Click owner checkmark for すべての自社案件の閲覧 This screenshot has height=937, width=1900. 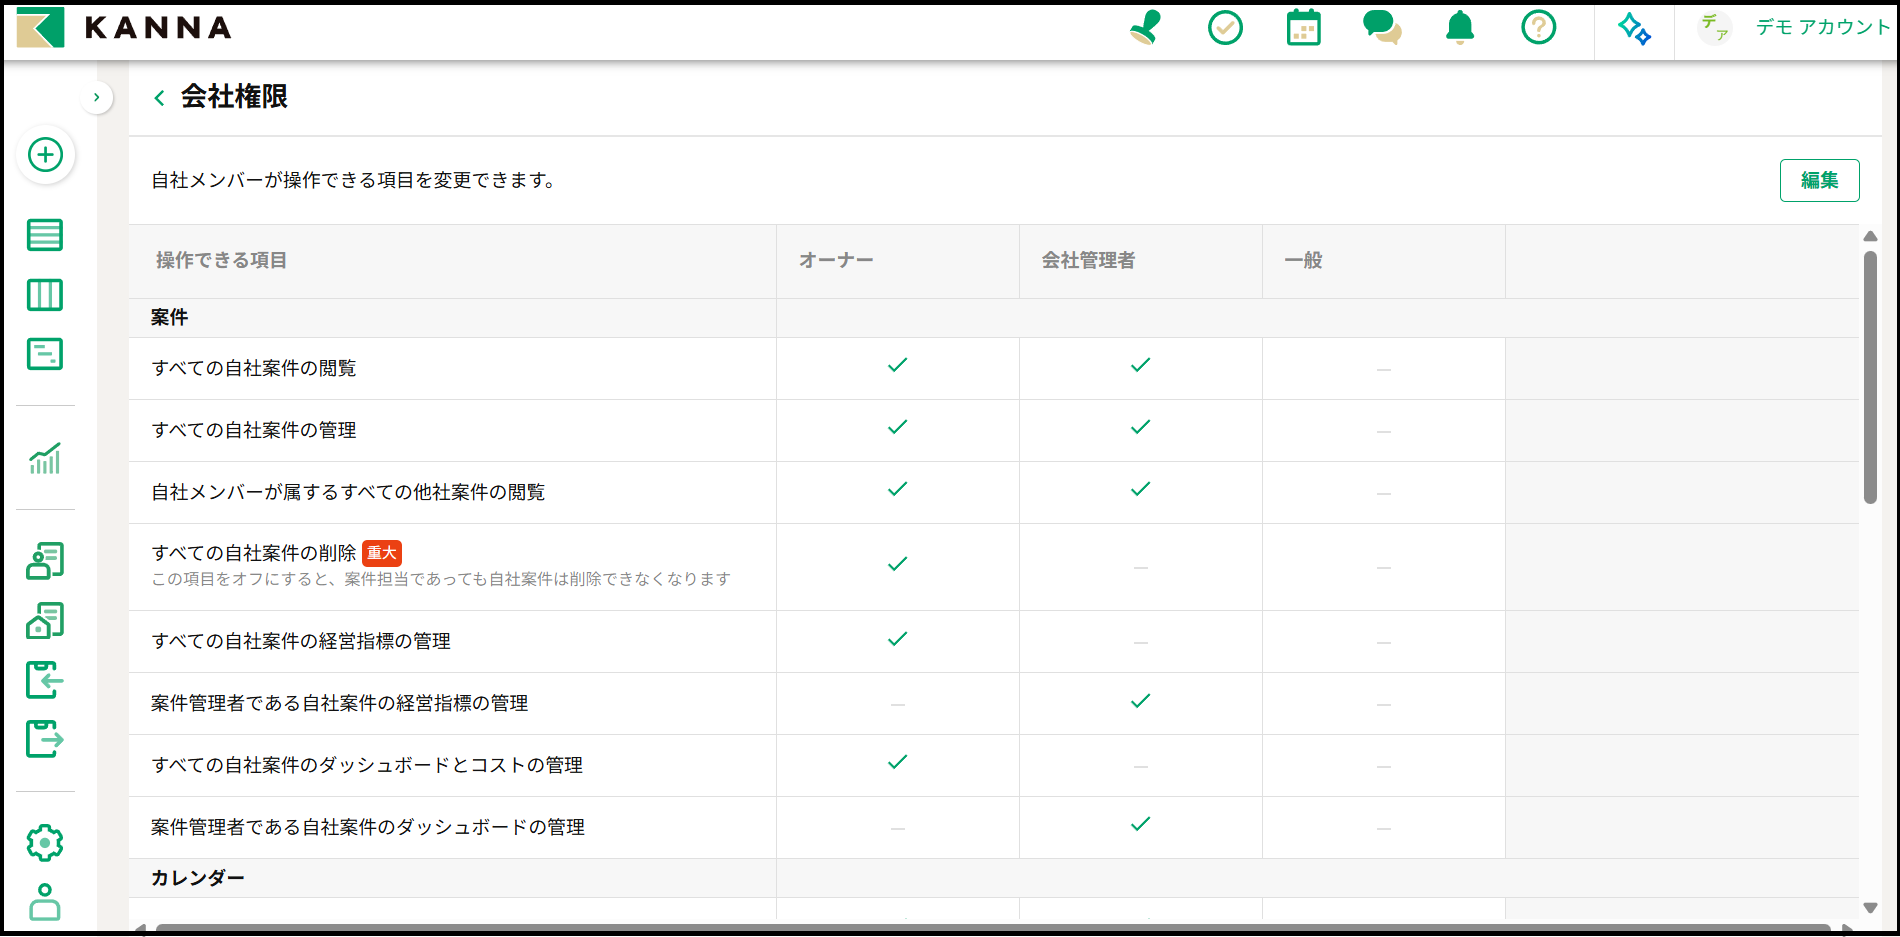(898, 365)
